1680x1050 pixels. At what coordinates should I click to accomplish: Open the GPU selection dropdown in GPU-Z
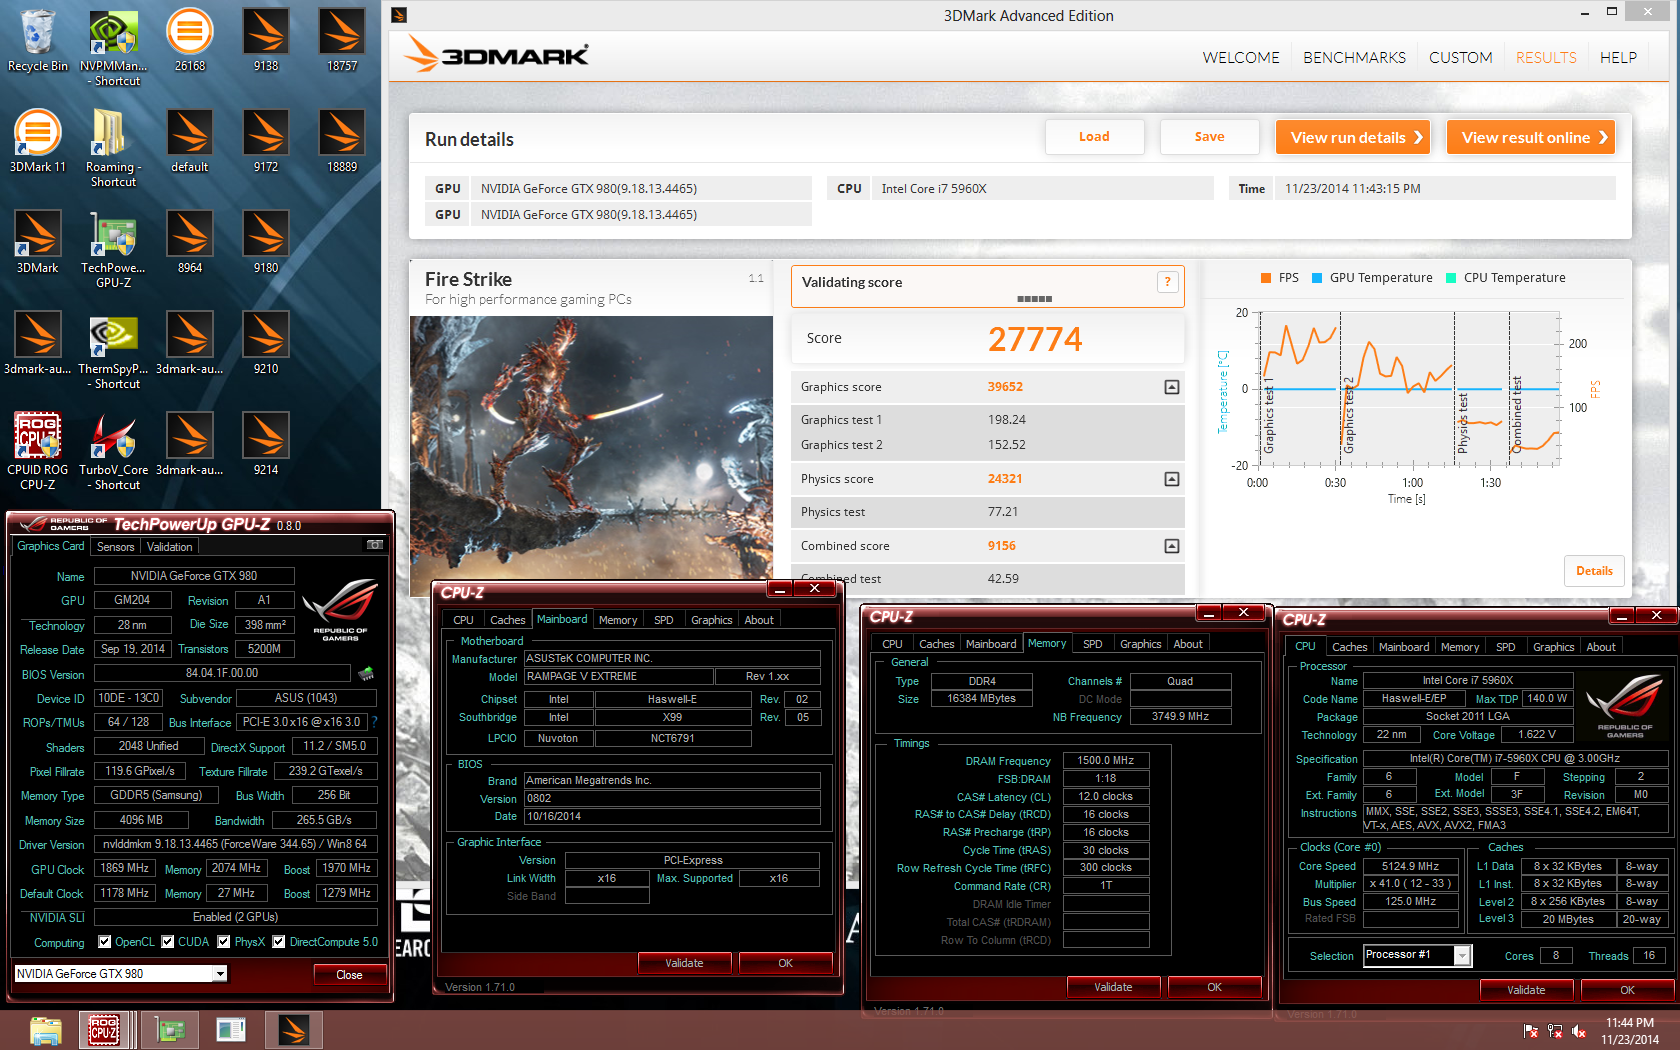click(x=221, y=974)
